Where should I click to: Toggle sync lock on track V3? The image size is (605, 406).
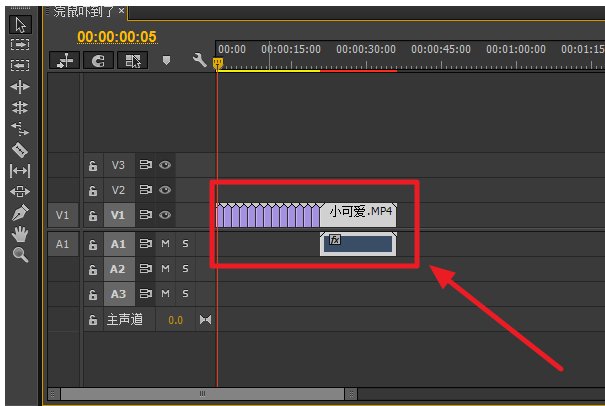[145, 165]
